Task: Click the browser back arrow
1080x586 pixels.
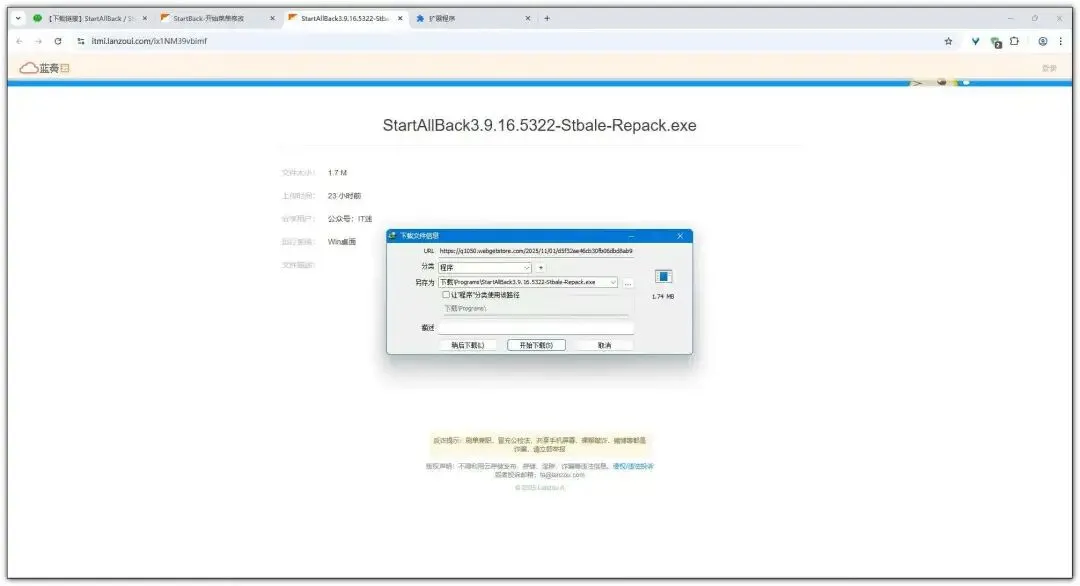Action: pos(19,41)
